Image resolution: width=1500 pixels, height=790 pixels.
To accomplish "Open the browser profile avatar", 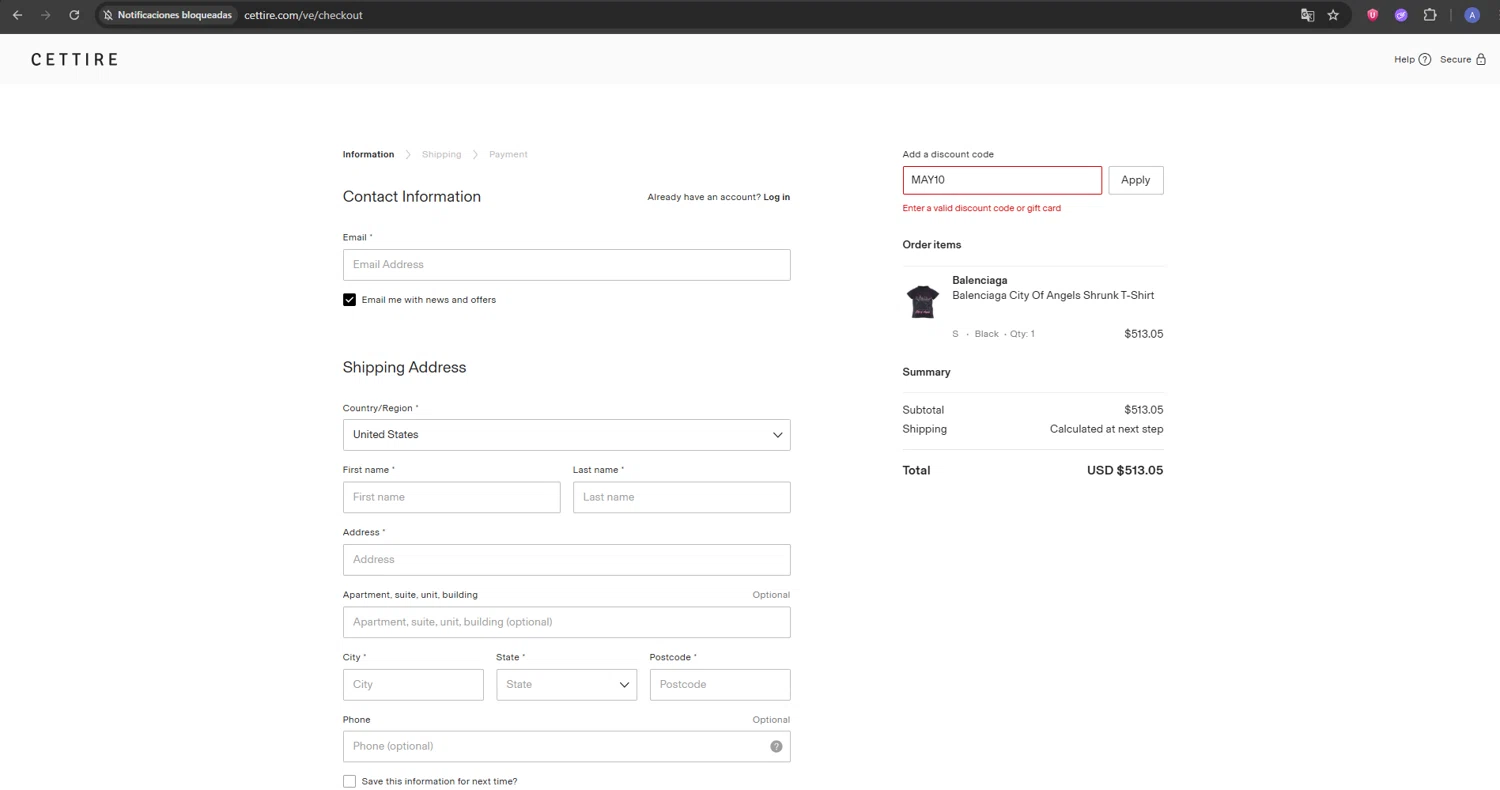I will point(1472,15).
